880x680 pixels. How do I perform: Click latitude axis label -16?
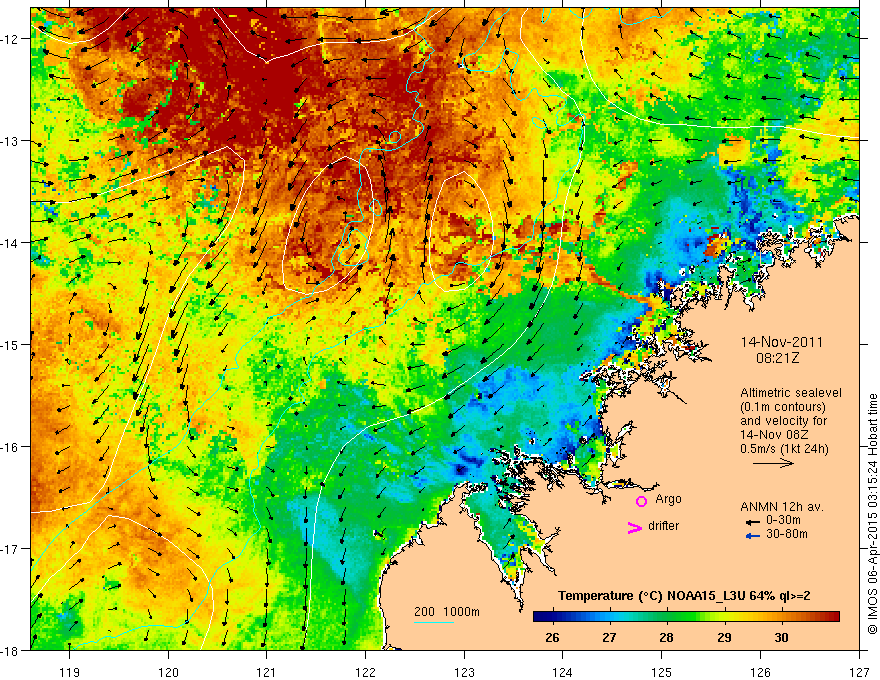(x=11, y=447)
